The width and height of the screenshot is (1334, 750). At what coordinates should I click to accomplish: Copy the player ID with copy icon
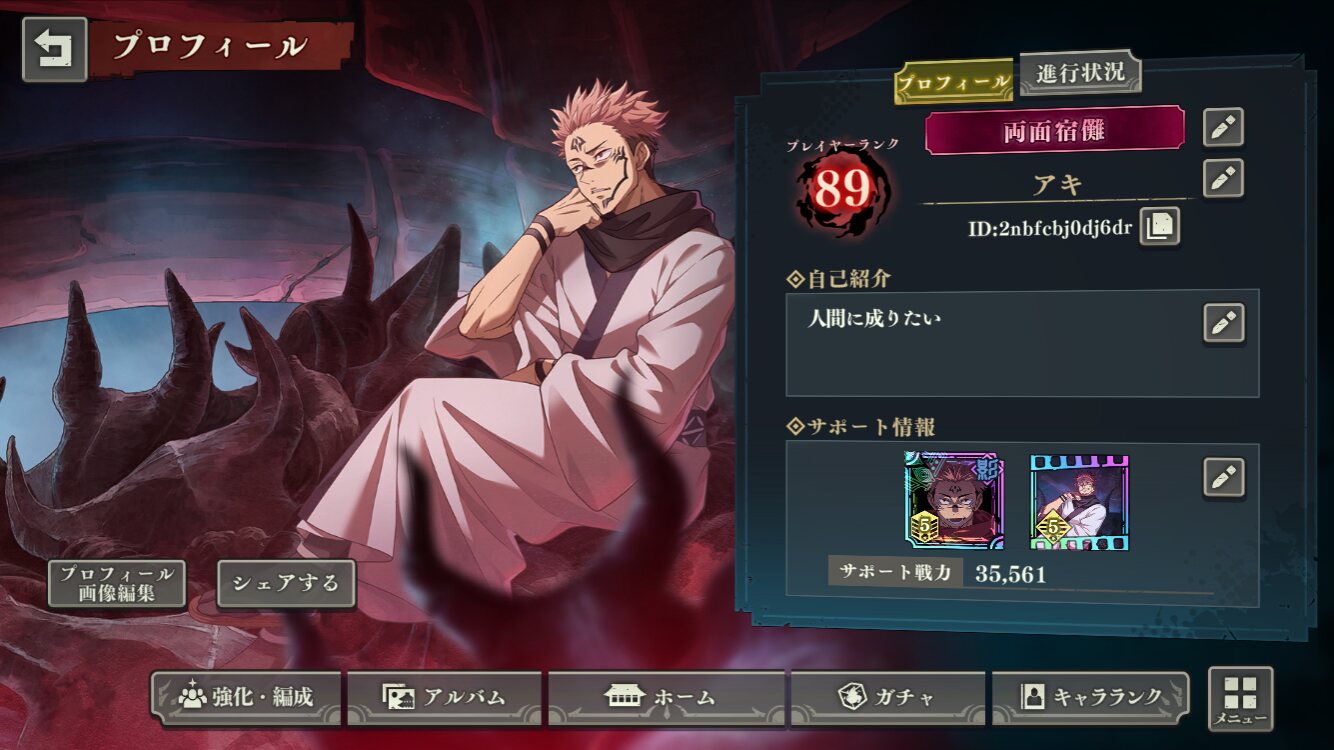click(1159, 226)
